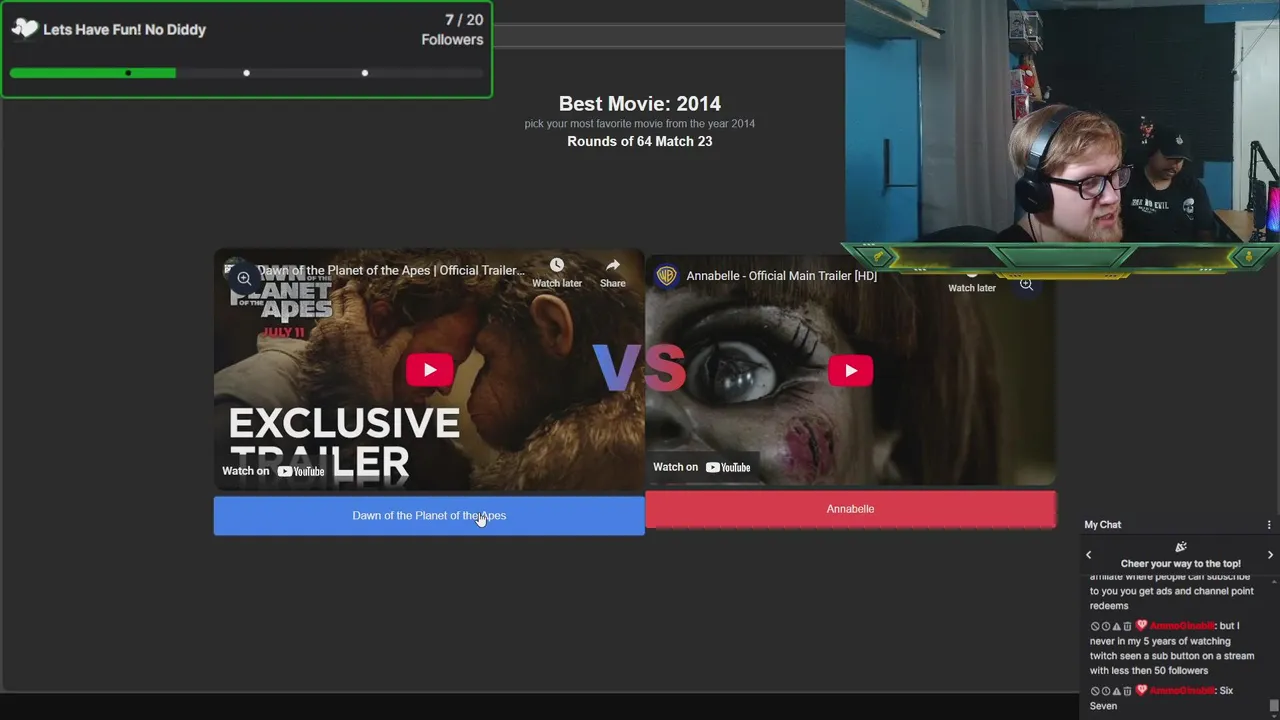Ban user on the 'but I never' chat message

tap(1095, 626)
